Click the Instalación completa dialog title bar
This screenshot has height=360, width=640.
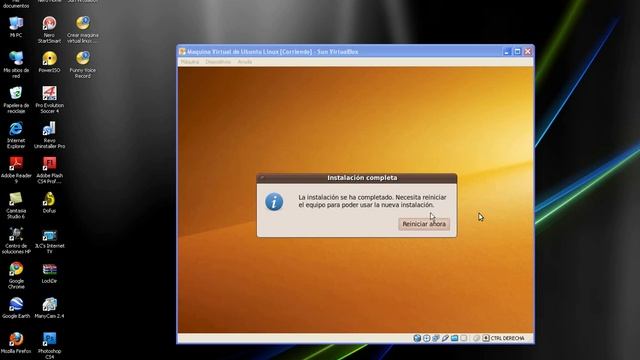(x=357, y=178)
